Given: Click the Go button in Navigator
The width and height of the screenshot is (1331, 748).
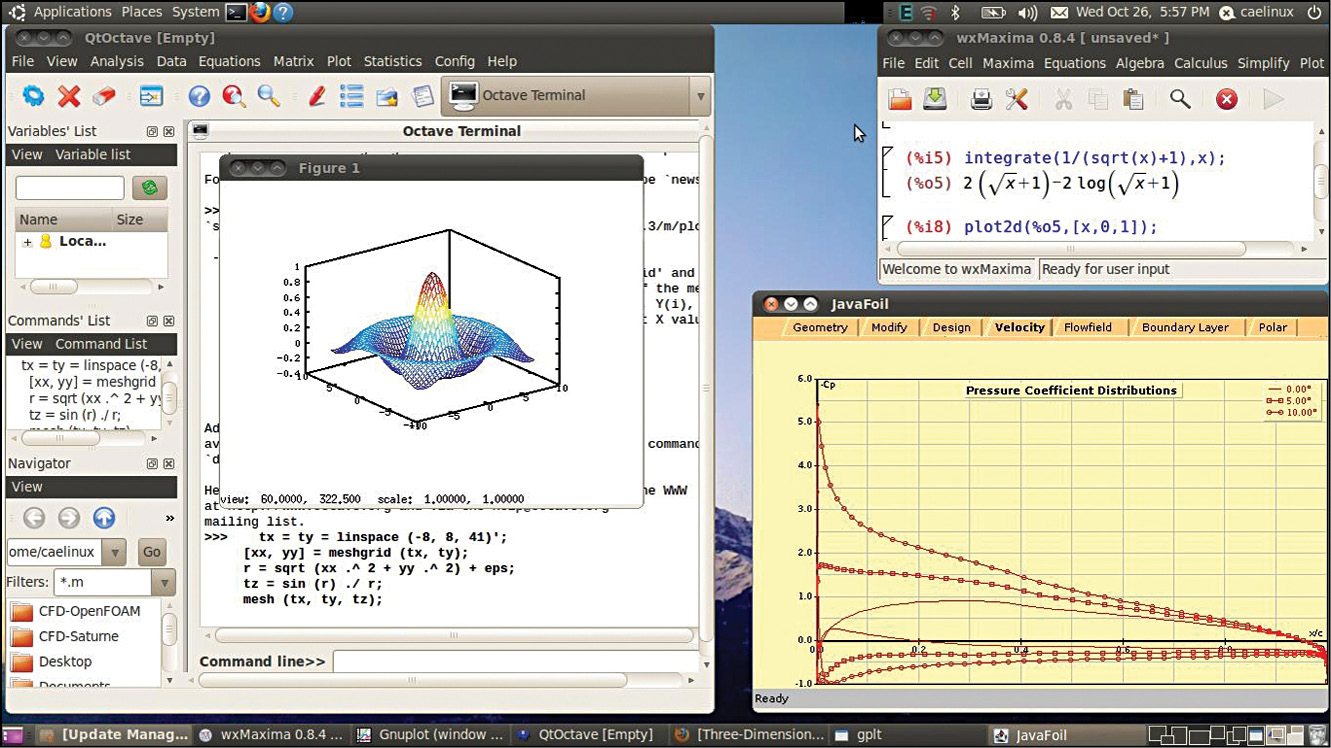Looking at the screenshot, I should (x=151, y=552).
